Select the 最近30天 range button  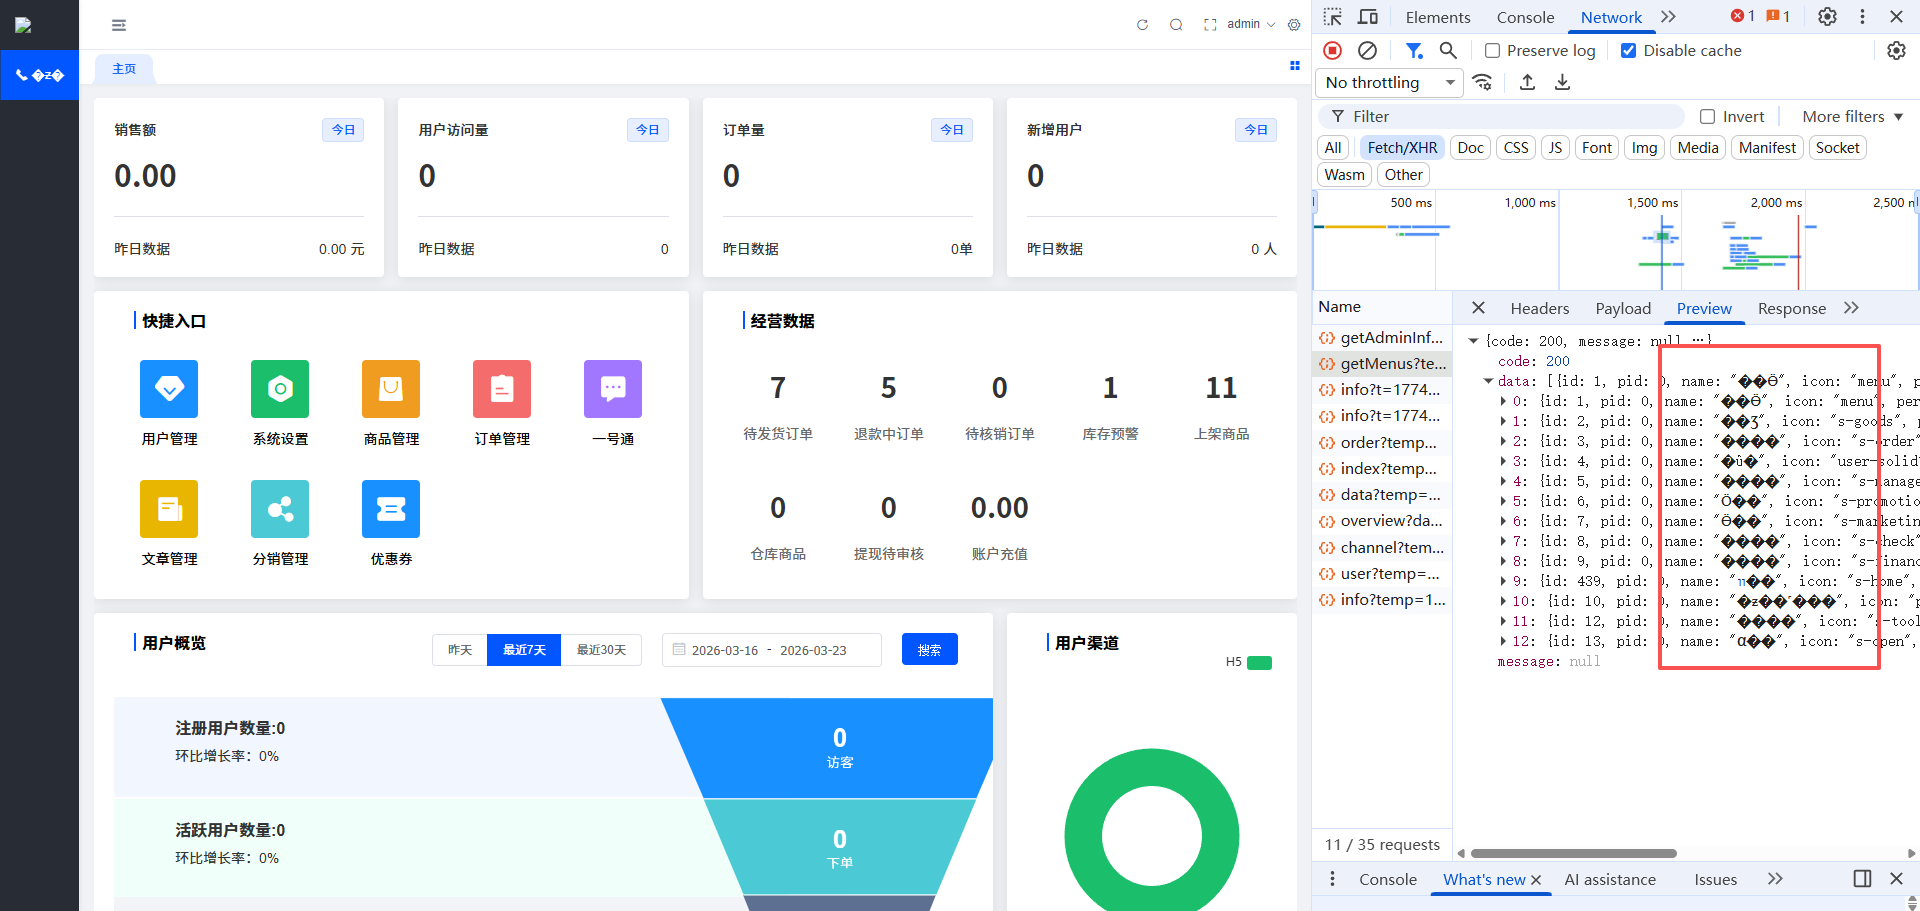coord(601,650)
